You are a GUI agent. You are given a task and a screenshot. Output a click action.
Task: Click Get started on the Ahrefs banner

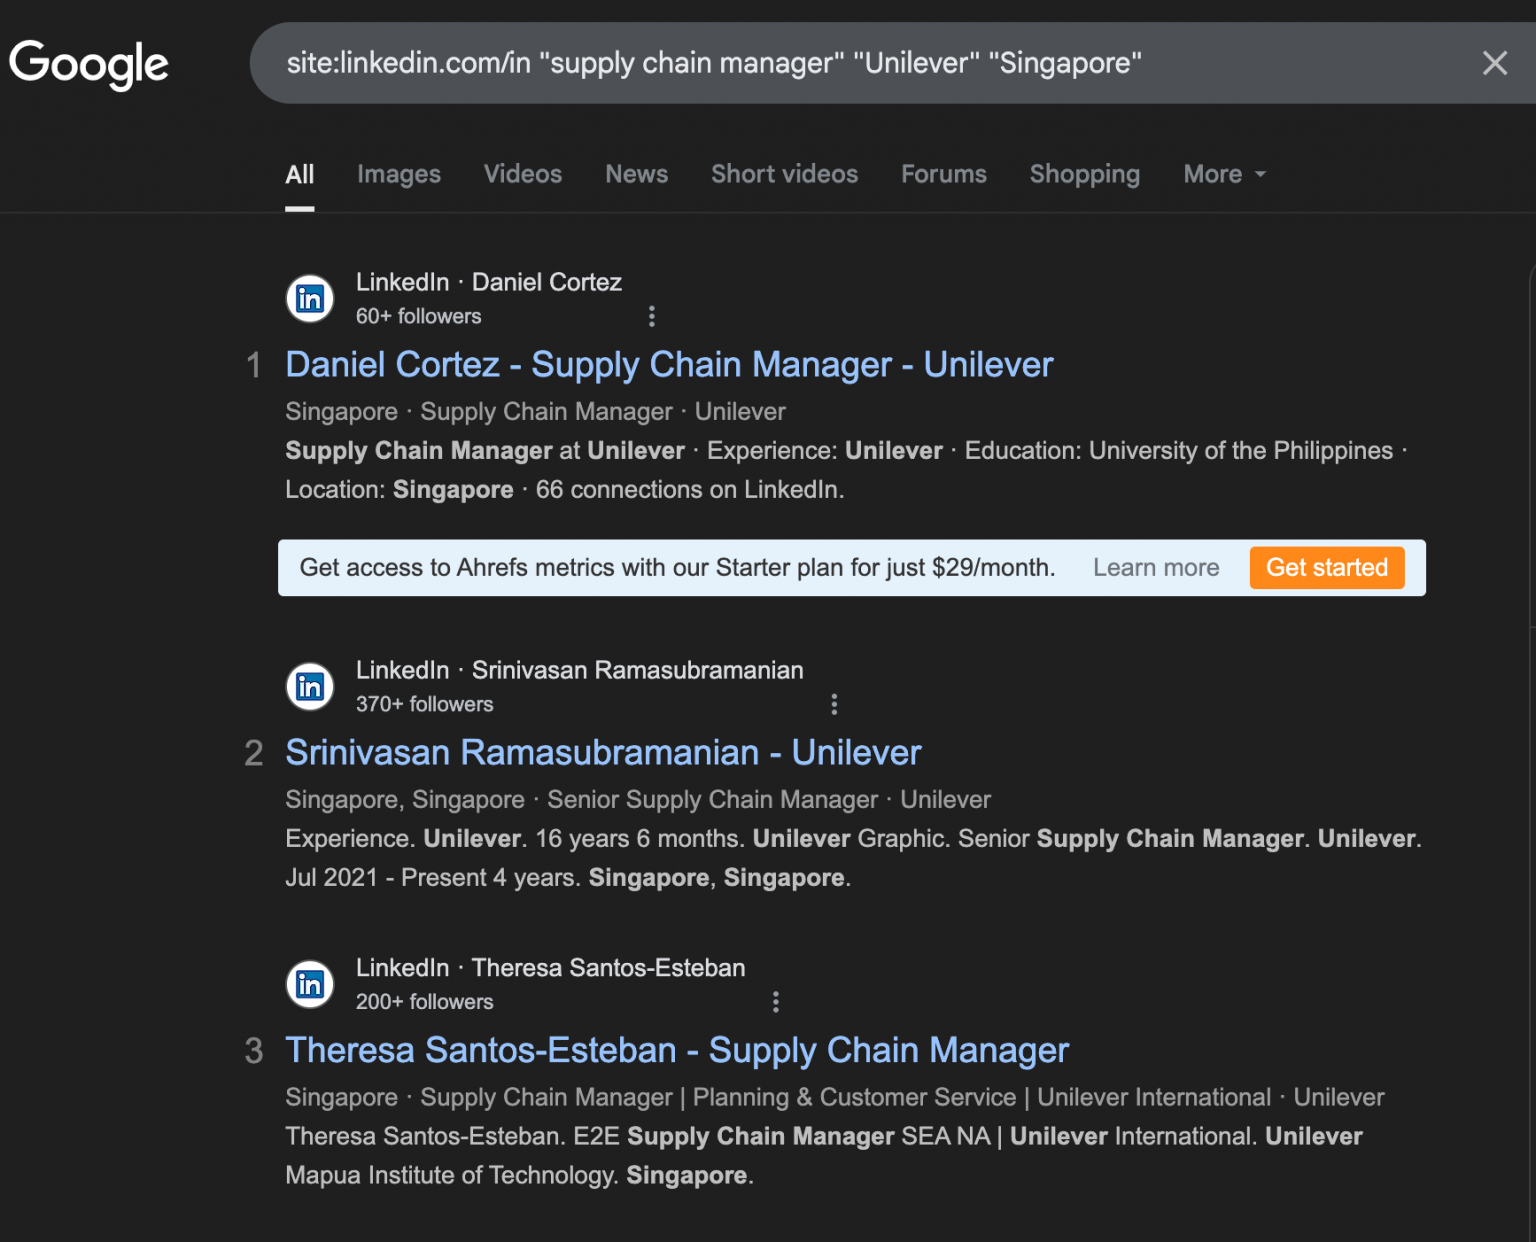(1327, 567)
